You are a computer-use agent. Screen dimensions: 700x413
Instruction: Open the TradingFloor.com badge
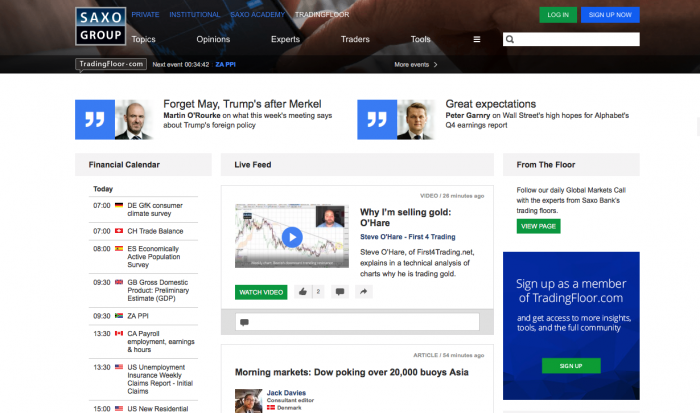tap(111, 64)
